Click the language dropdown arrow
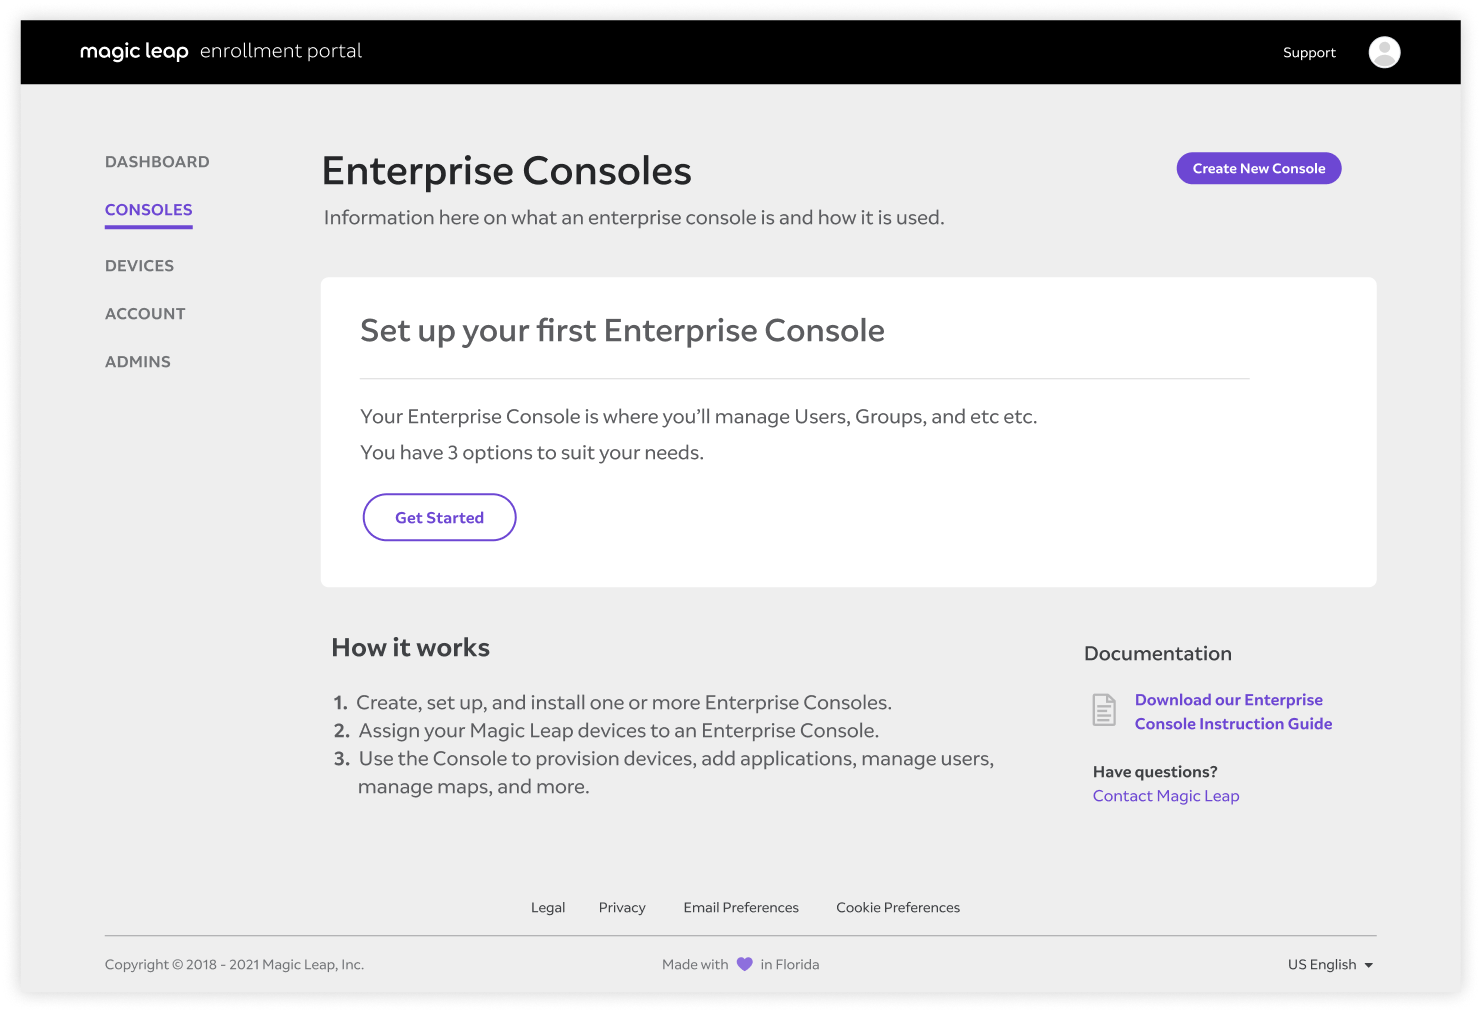This screenshot has height=1013, width=1481. [1369, 965]
